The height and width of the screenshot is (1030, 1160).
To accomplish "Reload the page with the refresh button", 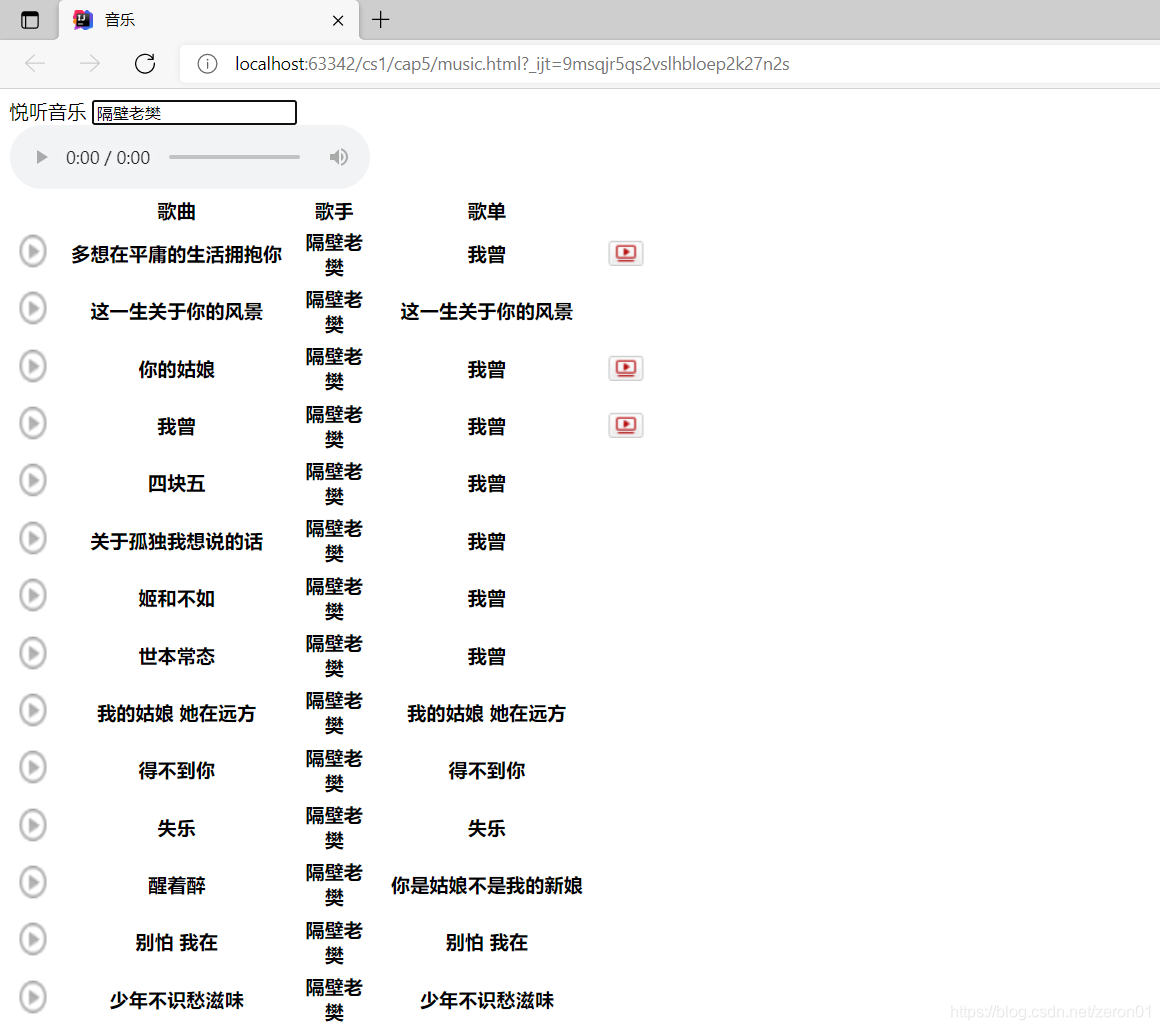I will tap(144, 63).
